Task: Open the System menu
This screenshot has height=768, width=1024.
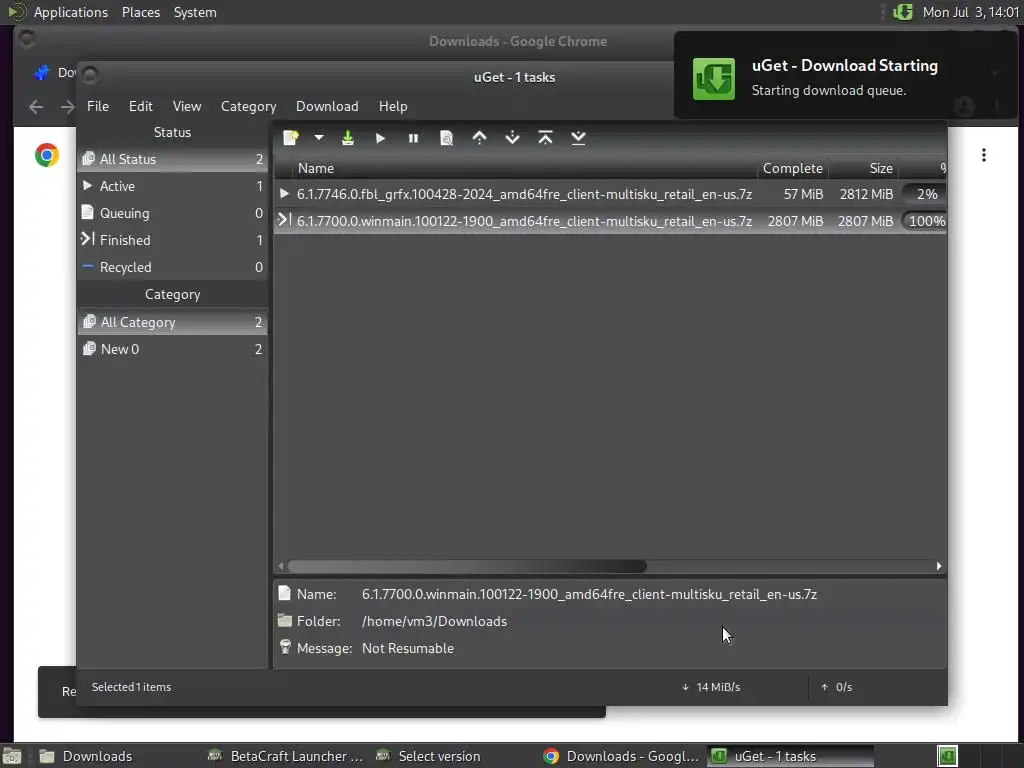Action: pyautogui.click(x=195, y=12)
